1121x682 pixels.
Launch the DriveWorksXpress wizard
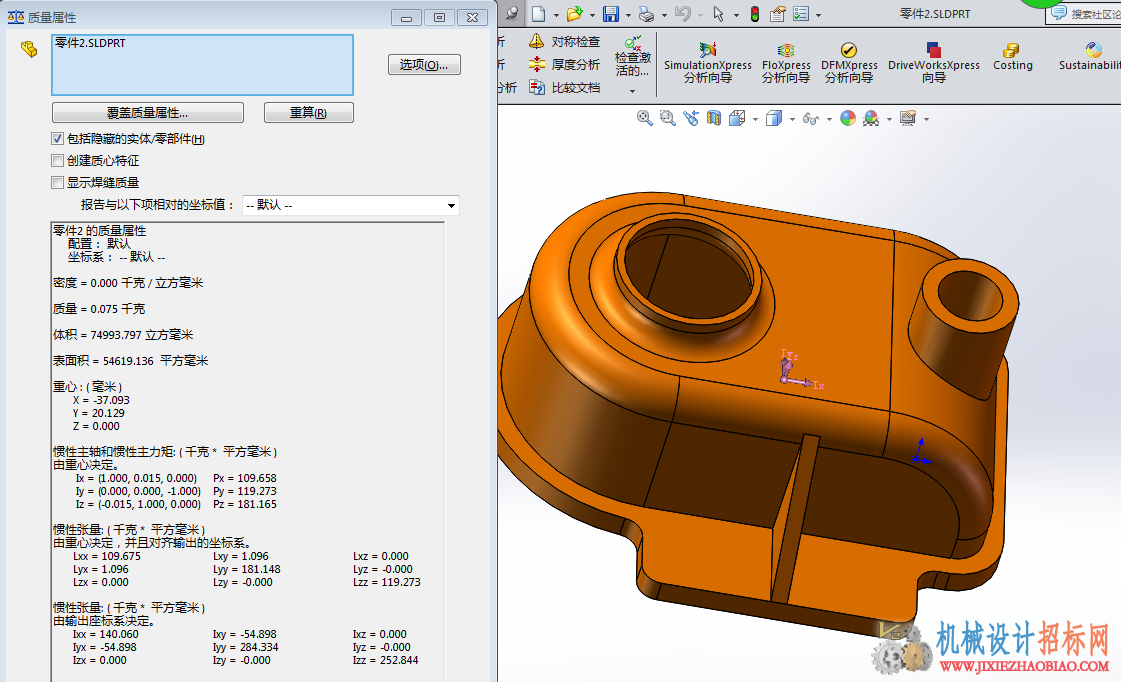click(934, 63)
